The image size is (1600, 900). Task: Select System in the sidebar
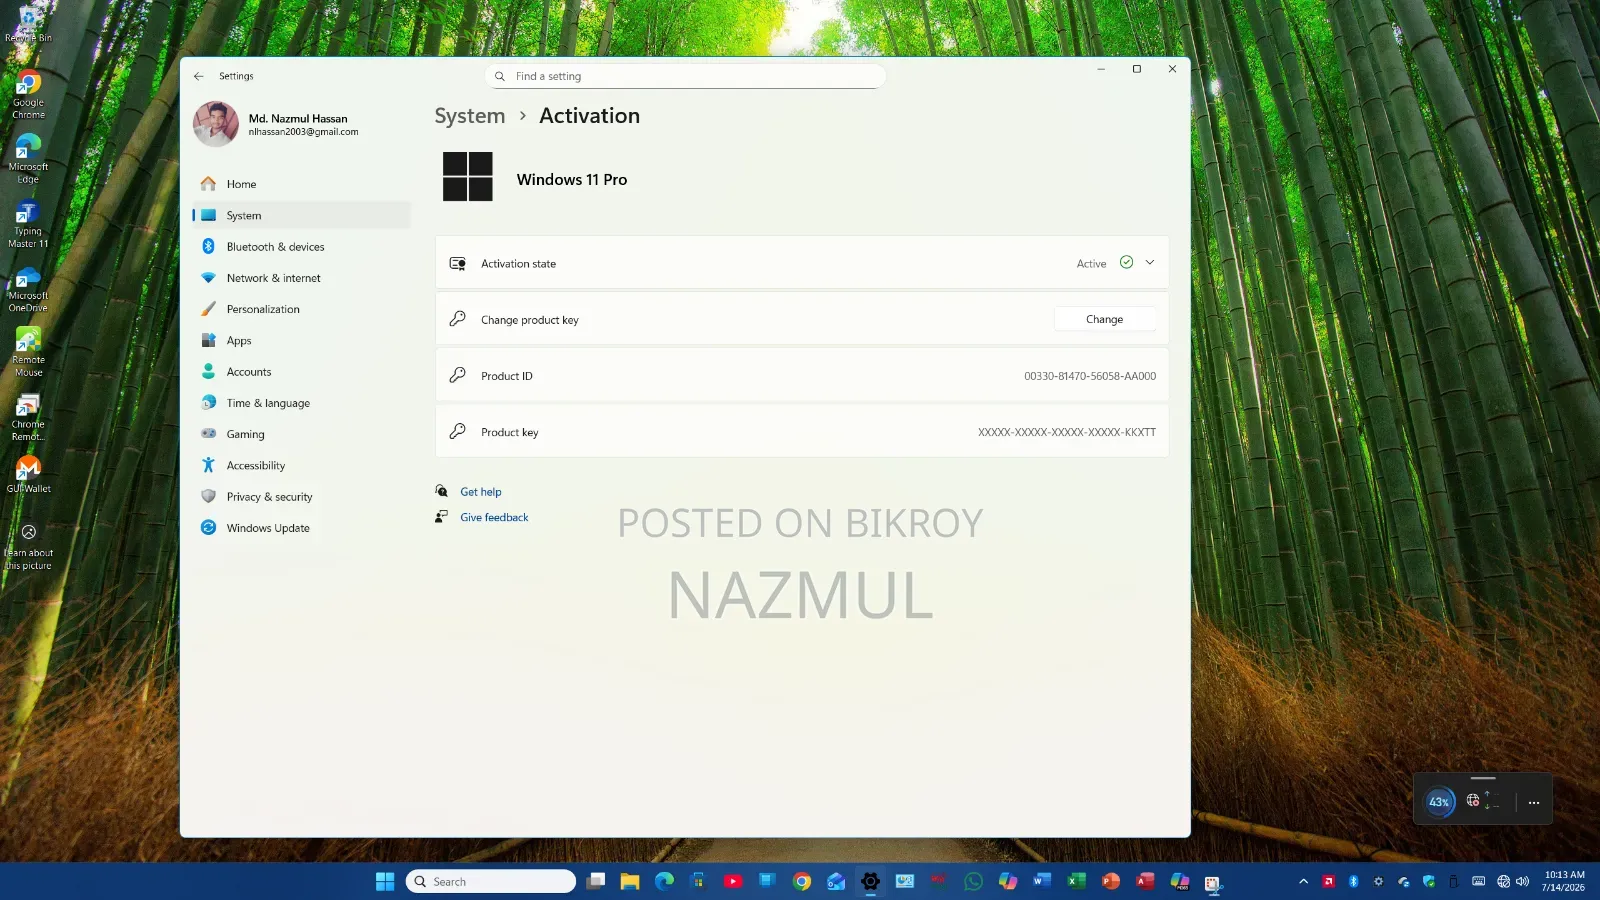[301, 215]
